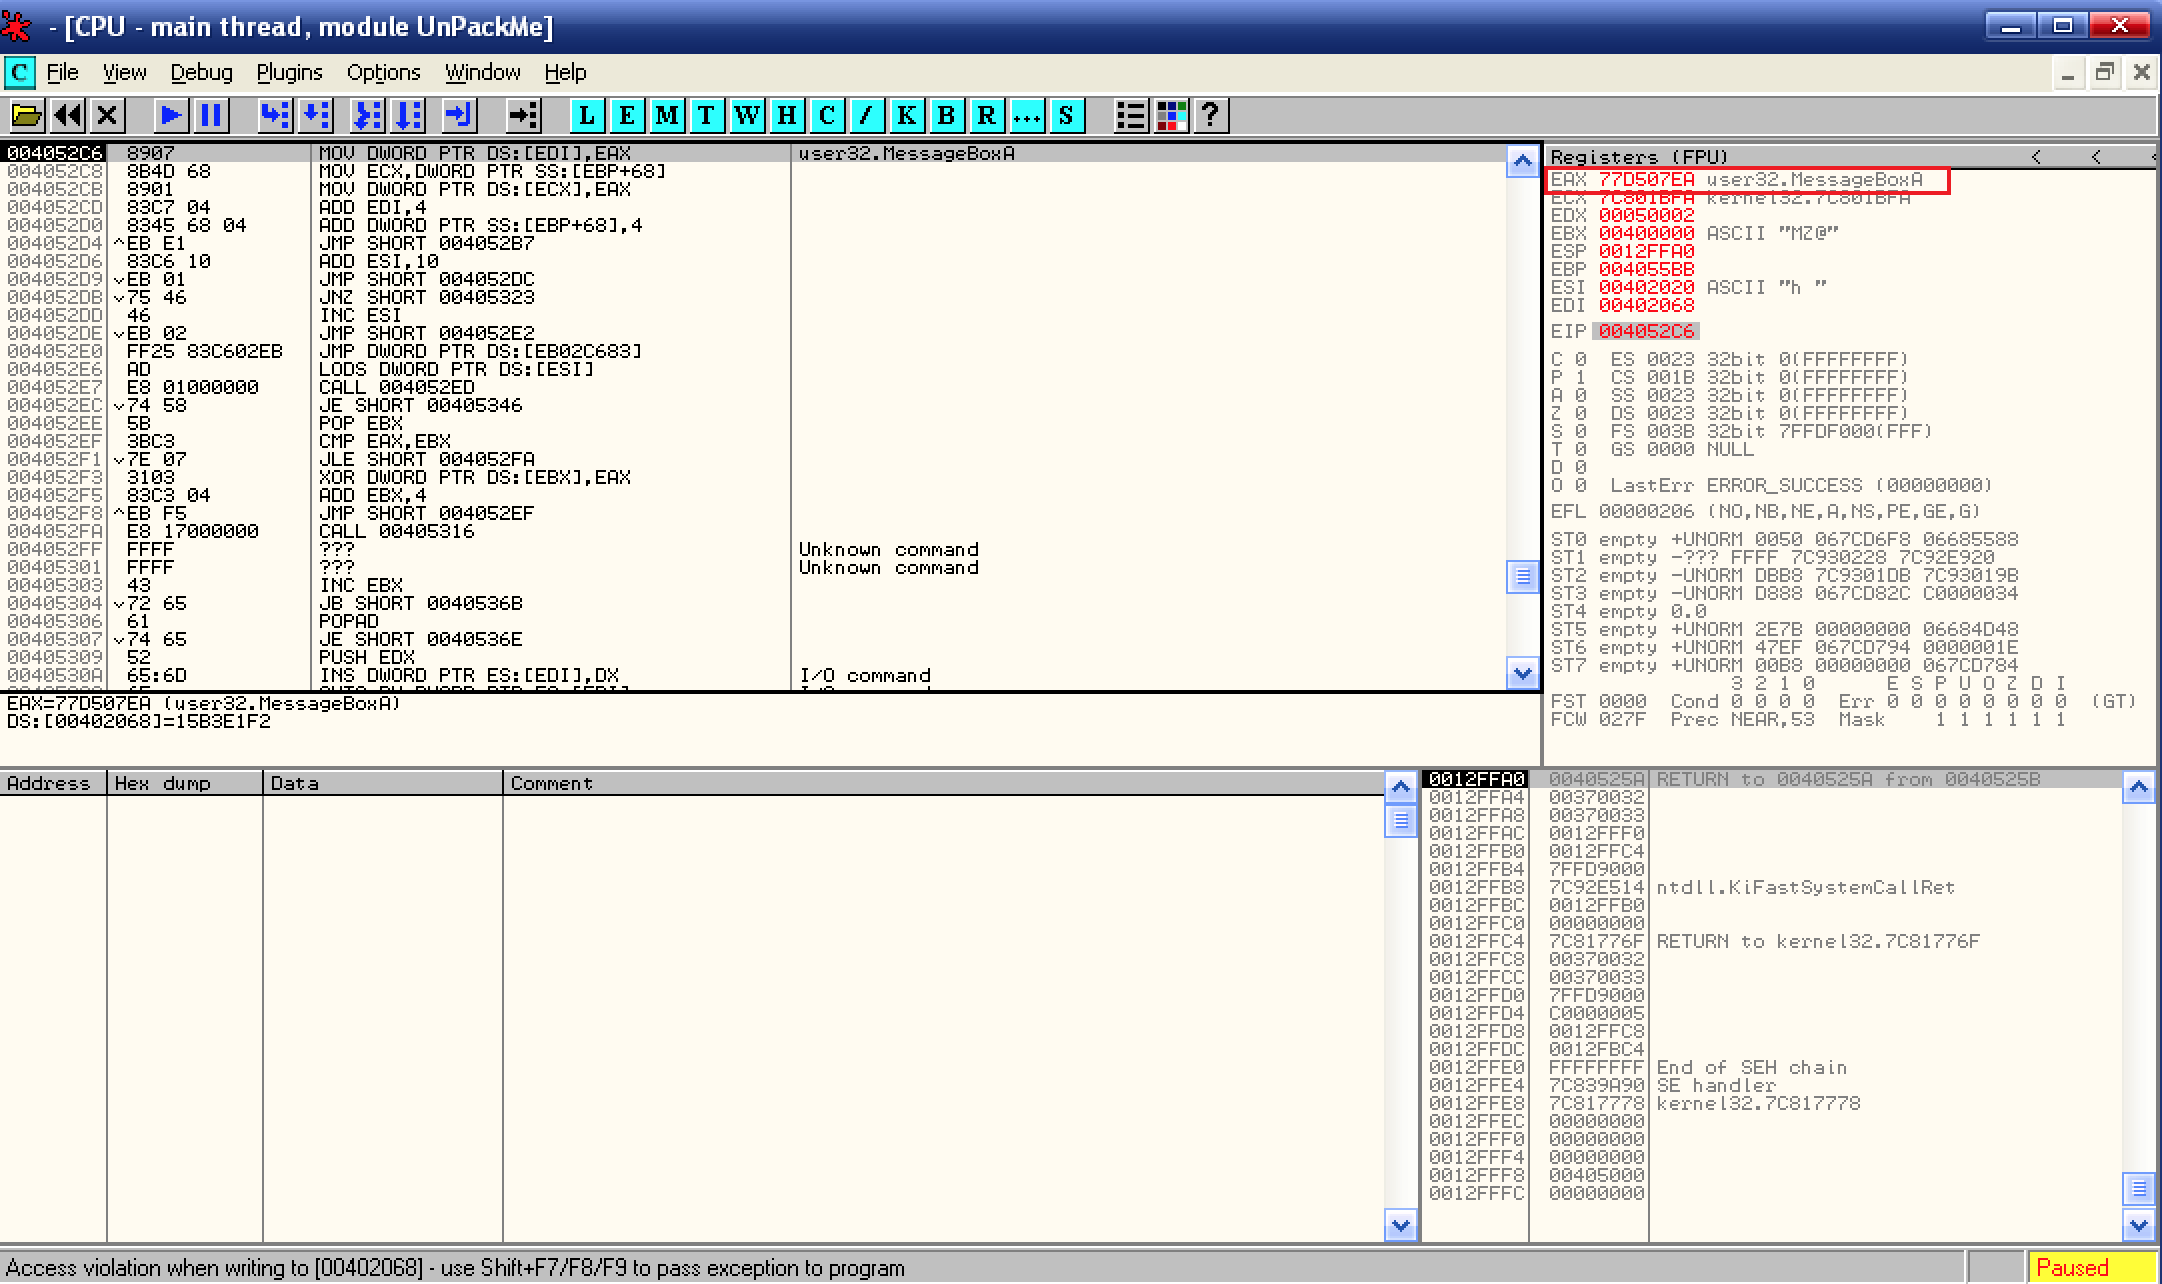Click the dump pane scroll down arrow
Image resolution: width=2162 pixels, height=1284 pixels.
pyautogui.click(x=1400, y=1224)
